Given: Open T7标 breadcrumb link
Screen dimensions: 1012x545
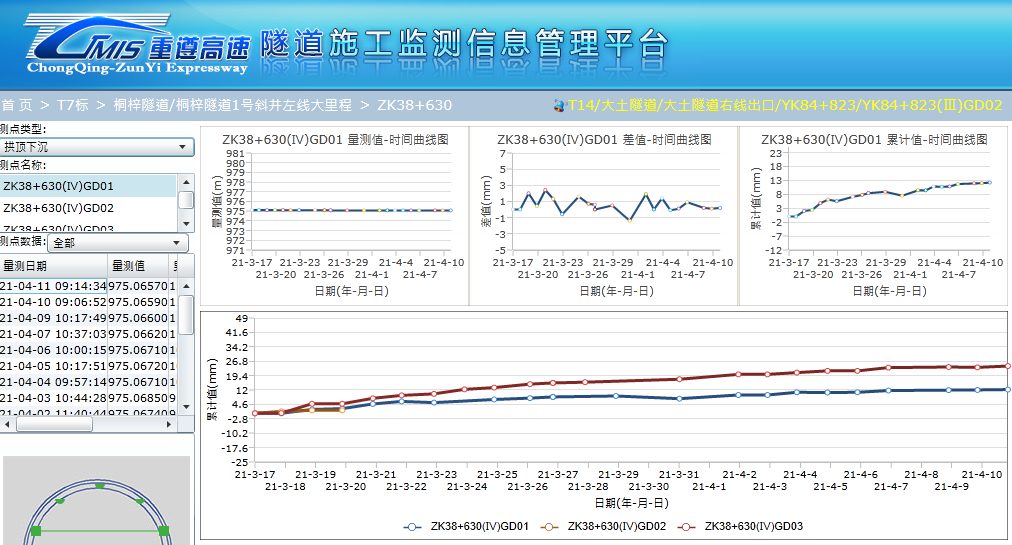Looking at the screenshot, I should click(72, 105).
